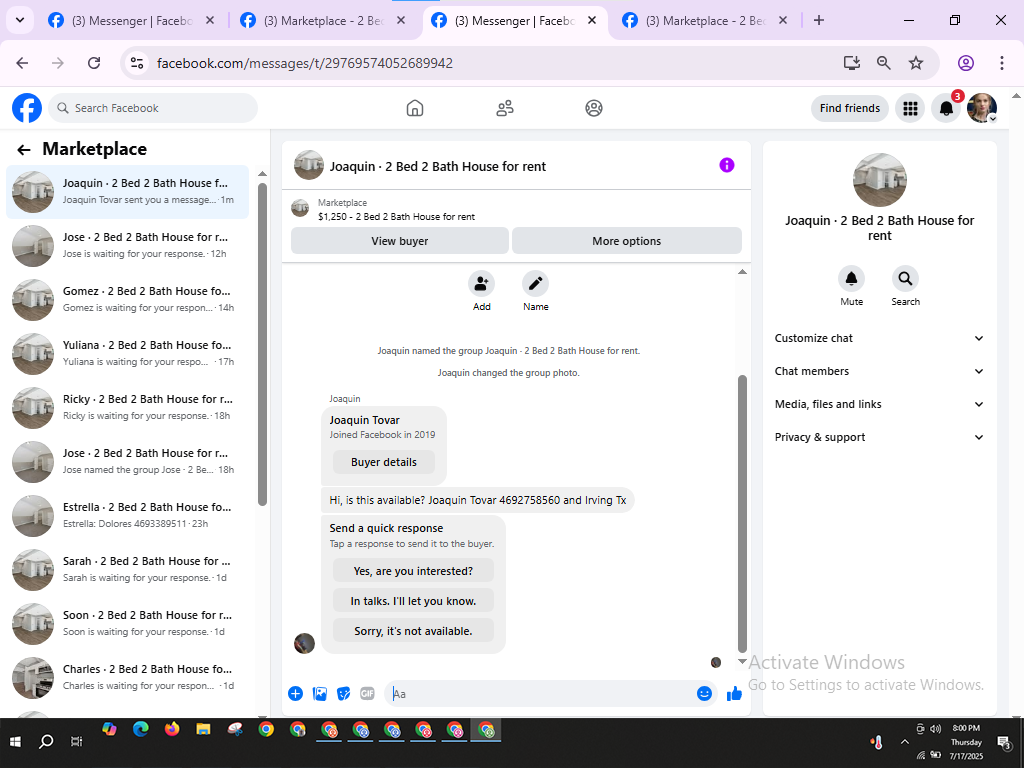Attach a photo file in composer
This screenshot has height=768, width=1024.
319,694
